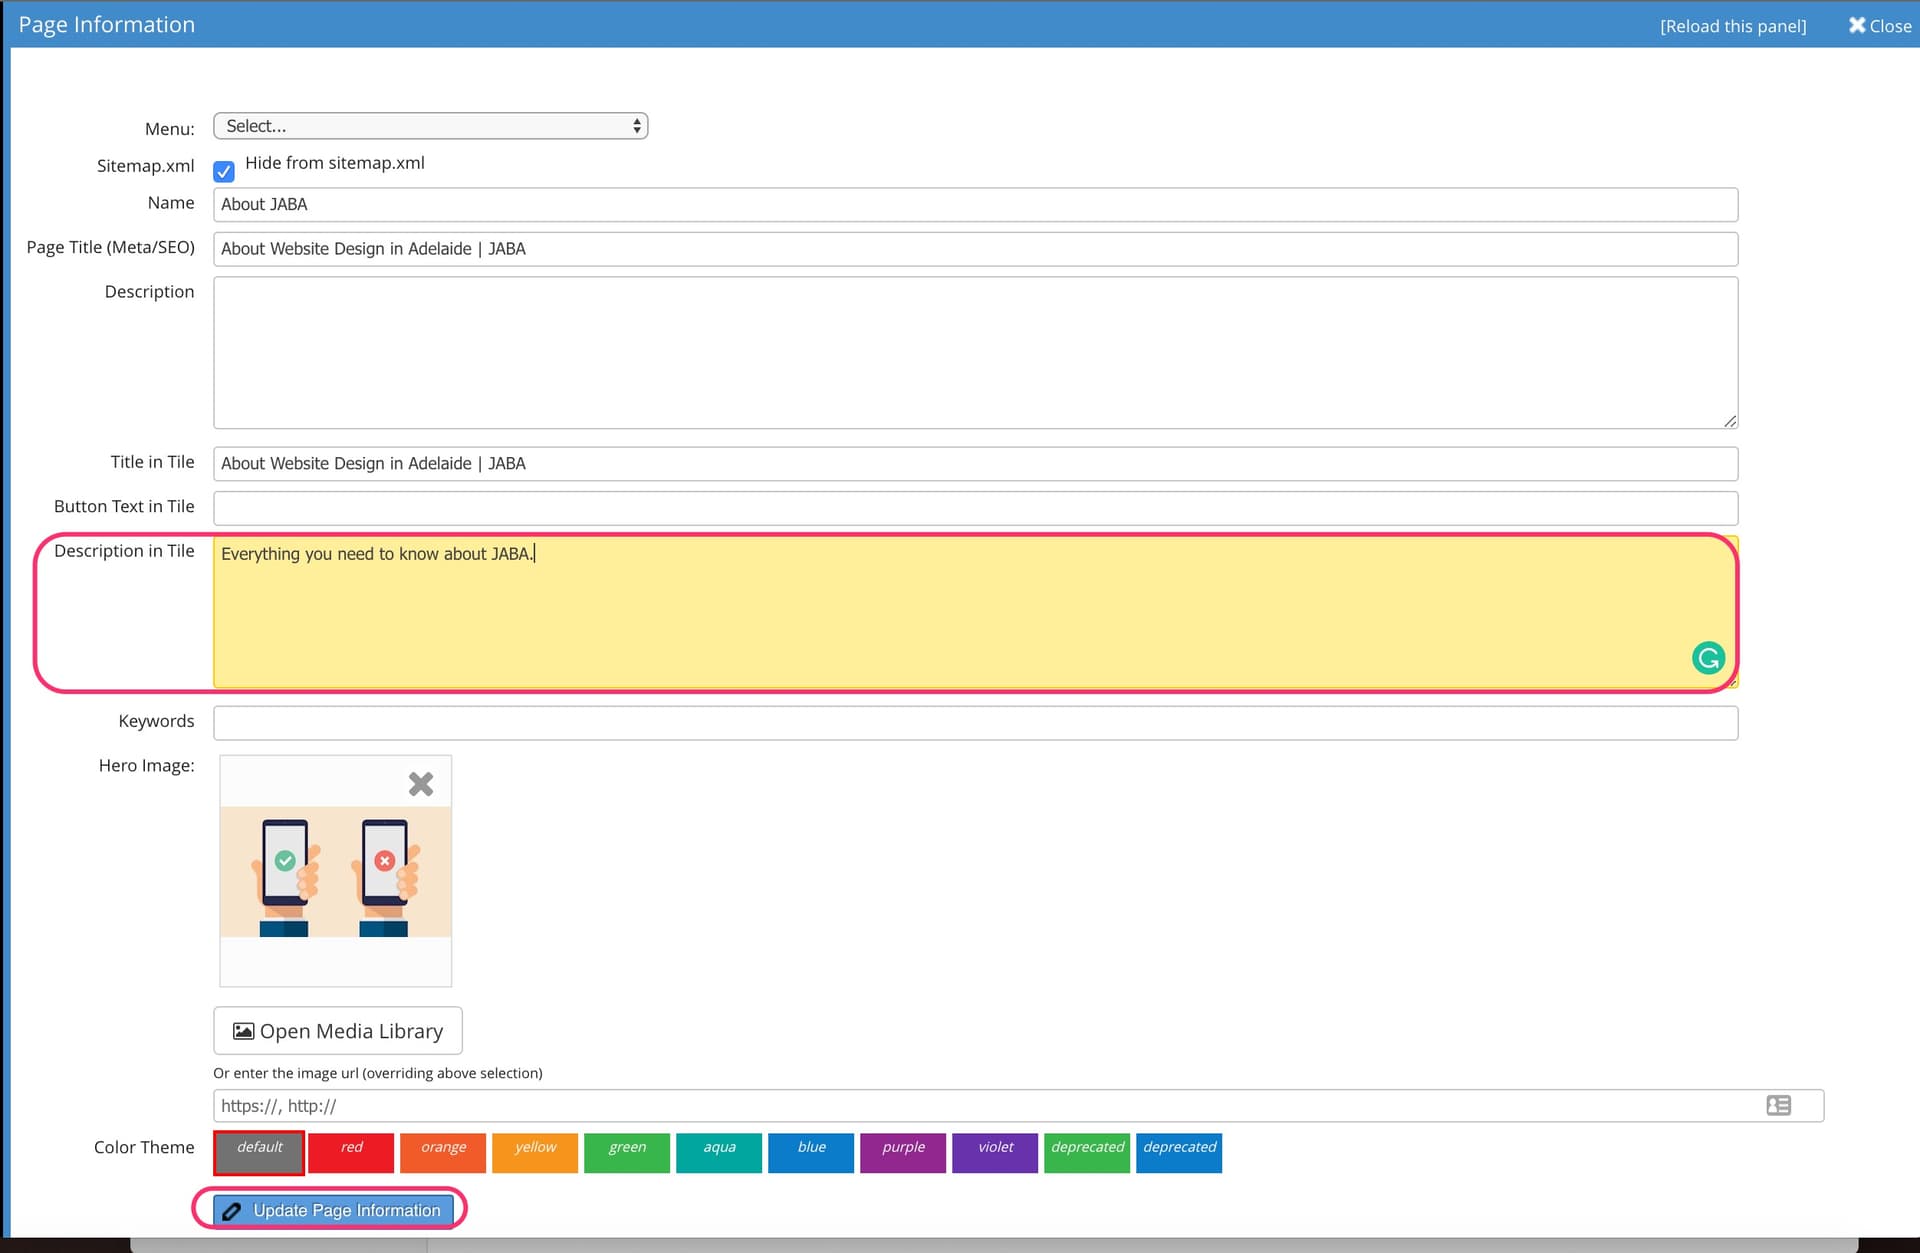This screenshot has height=1253, width=1920.
Task: Click the image URL input field
Action: pyautogui.click(x=1018, y=1106)
